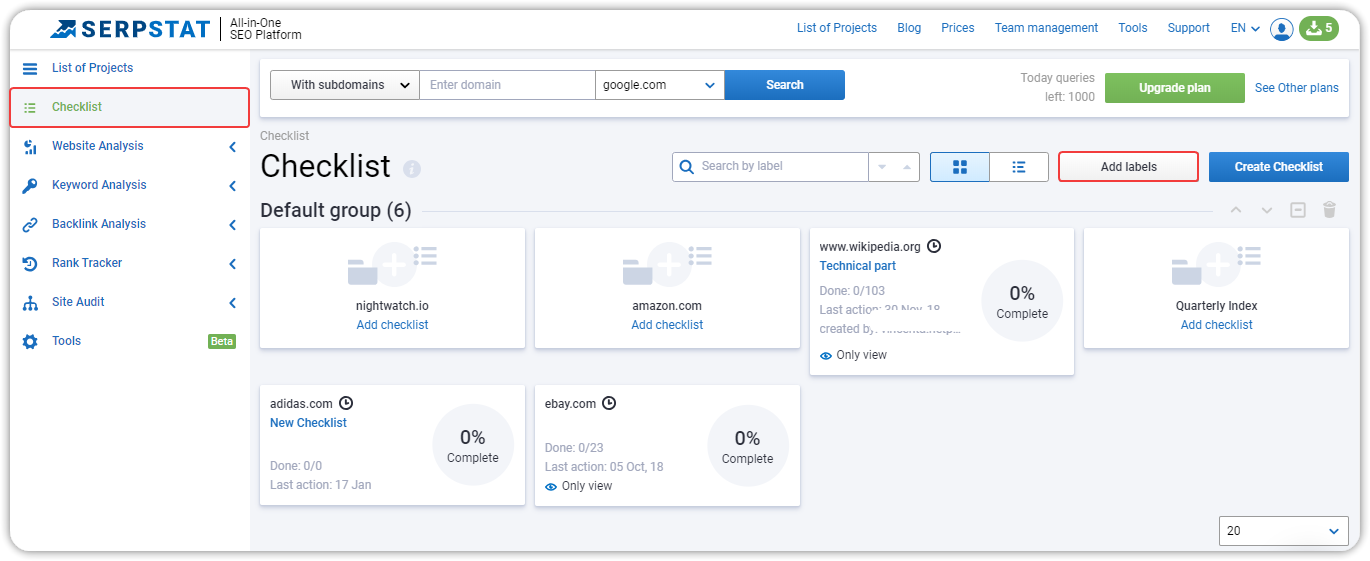Click the folder plus icon on nightwatch.io card
The width and height of the screenshot is (1370, 561).
pos(393,264)
